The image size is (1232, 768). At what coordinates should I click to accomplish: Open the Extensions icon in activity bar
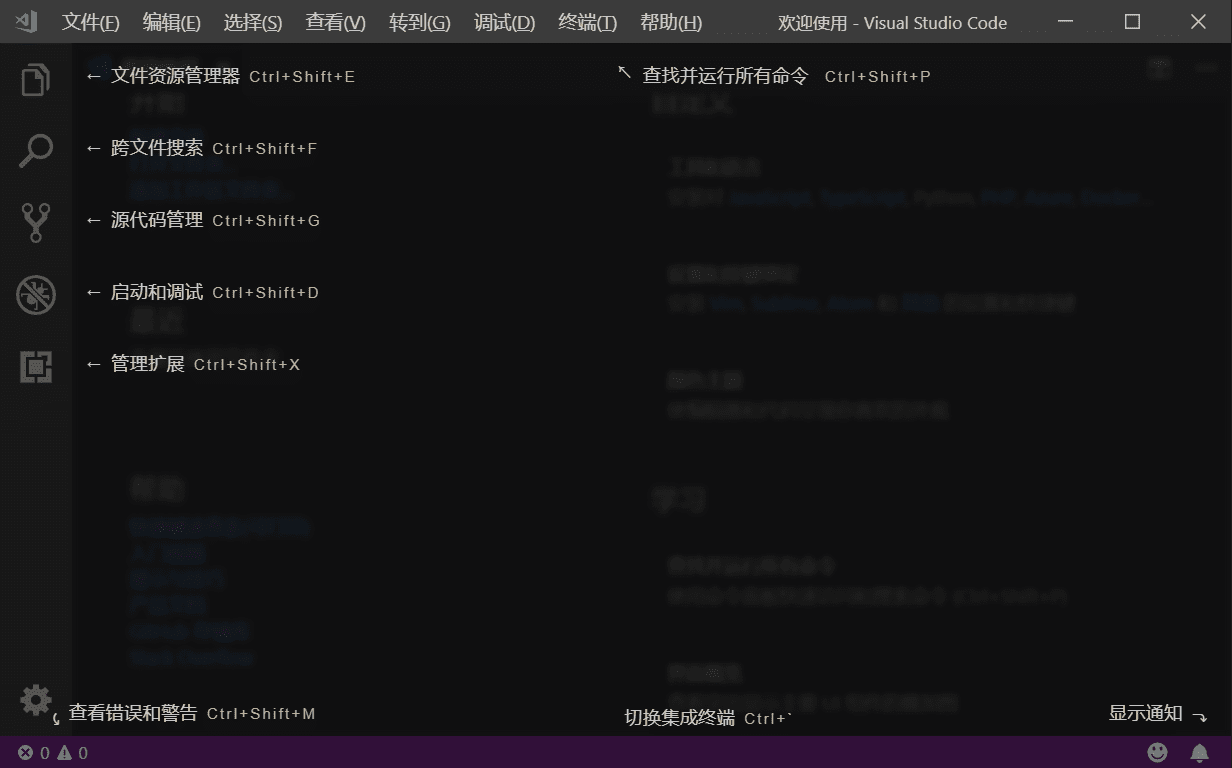point(35,367)
